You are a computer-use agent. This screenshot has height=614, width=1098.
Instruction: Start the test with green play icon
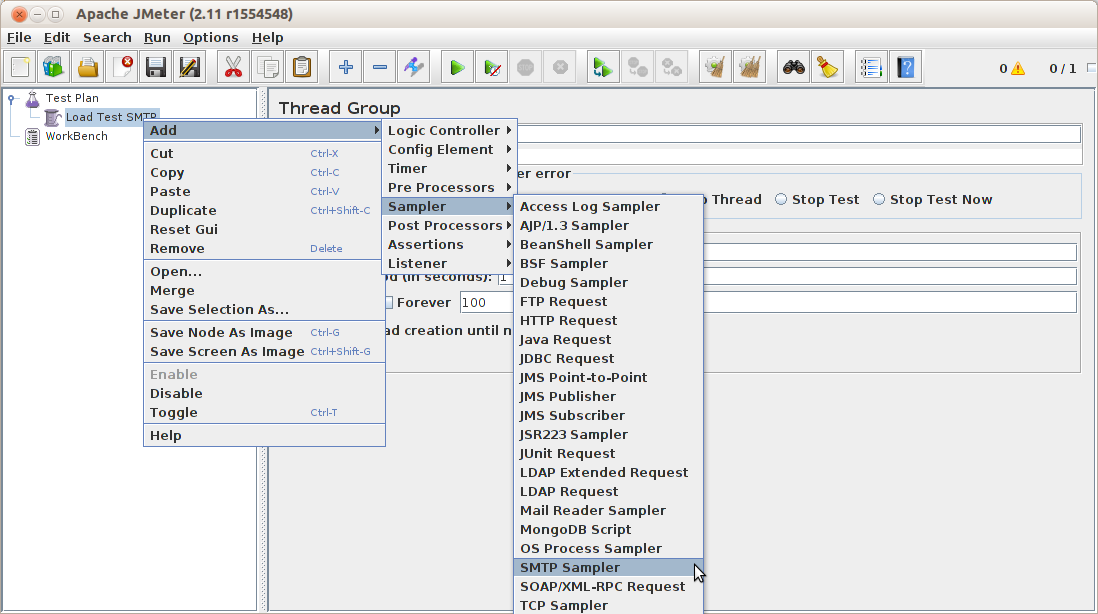pos(457,68)
